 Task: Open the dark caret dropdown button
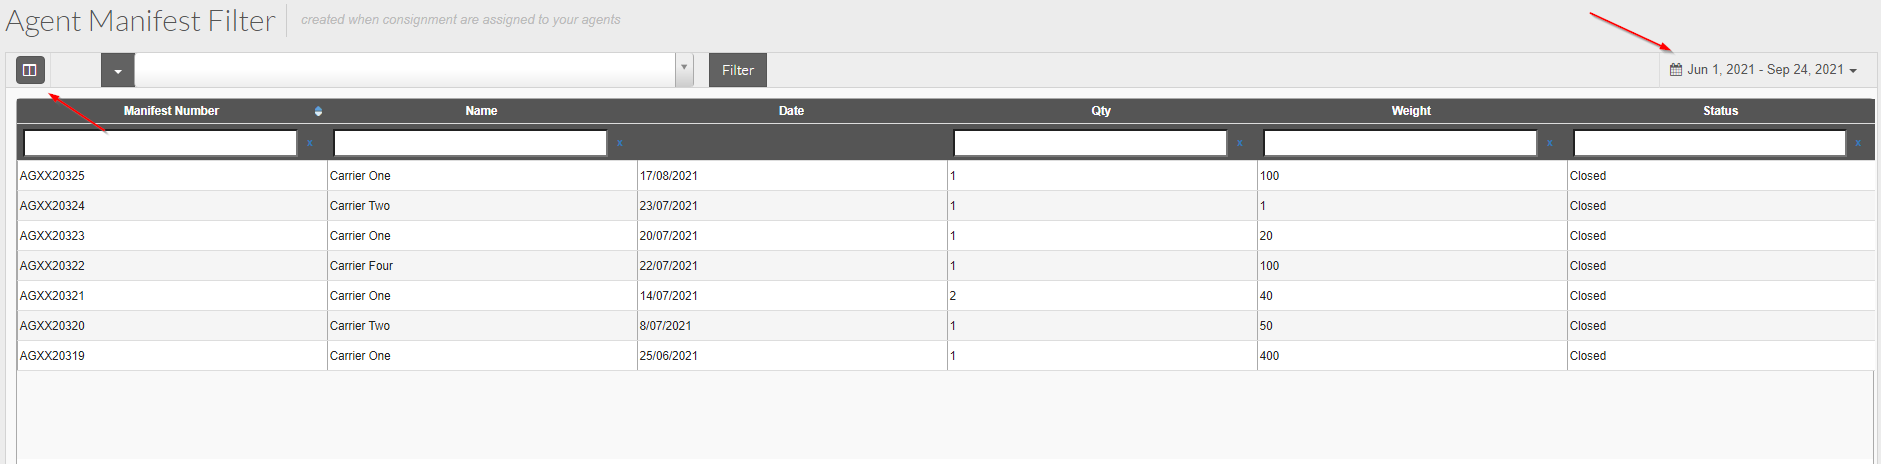(x=118, y=70)
